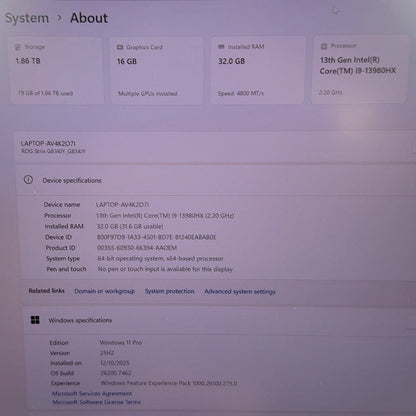Open Microsoft Software License Terms link
Viewport: 416px width, 416px height.
point(97,402)
